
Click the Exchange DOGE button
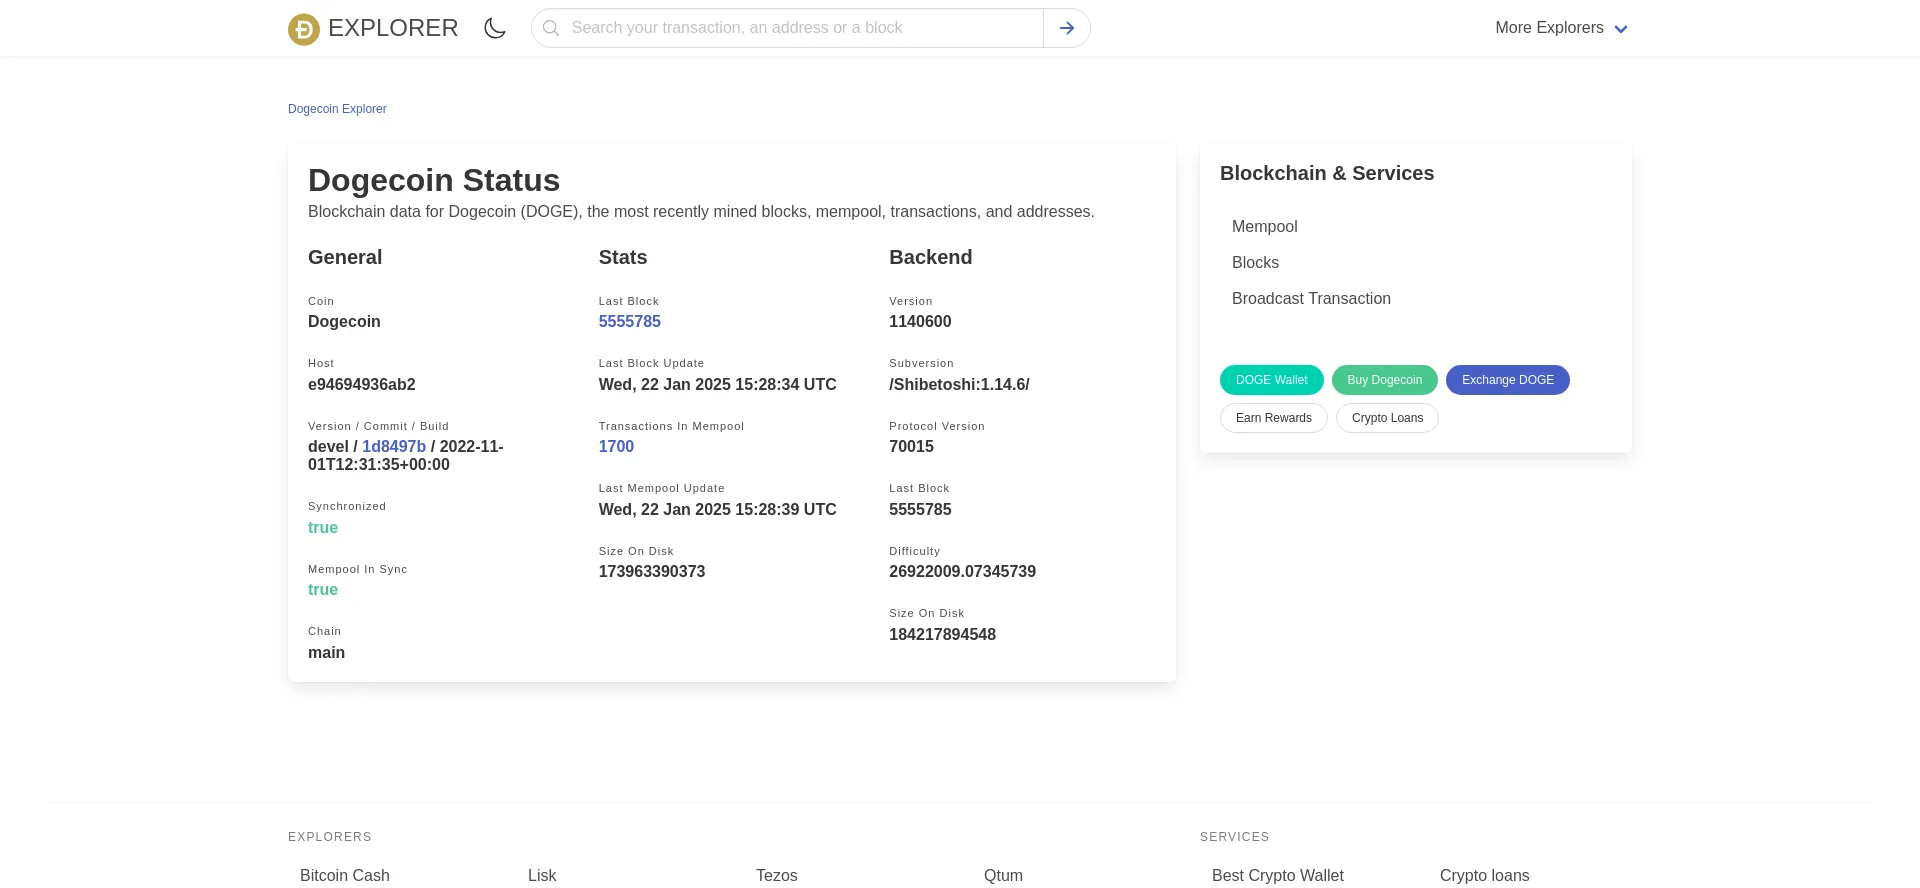(1508, 380)
